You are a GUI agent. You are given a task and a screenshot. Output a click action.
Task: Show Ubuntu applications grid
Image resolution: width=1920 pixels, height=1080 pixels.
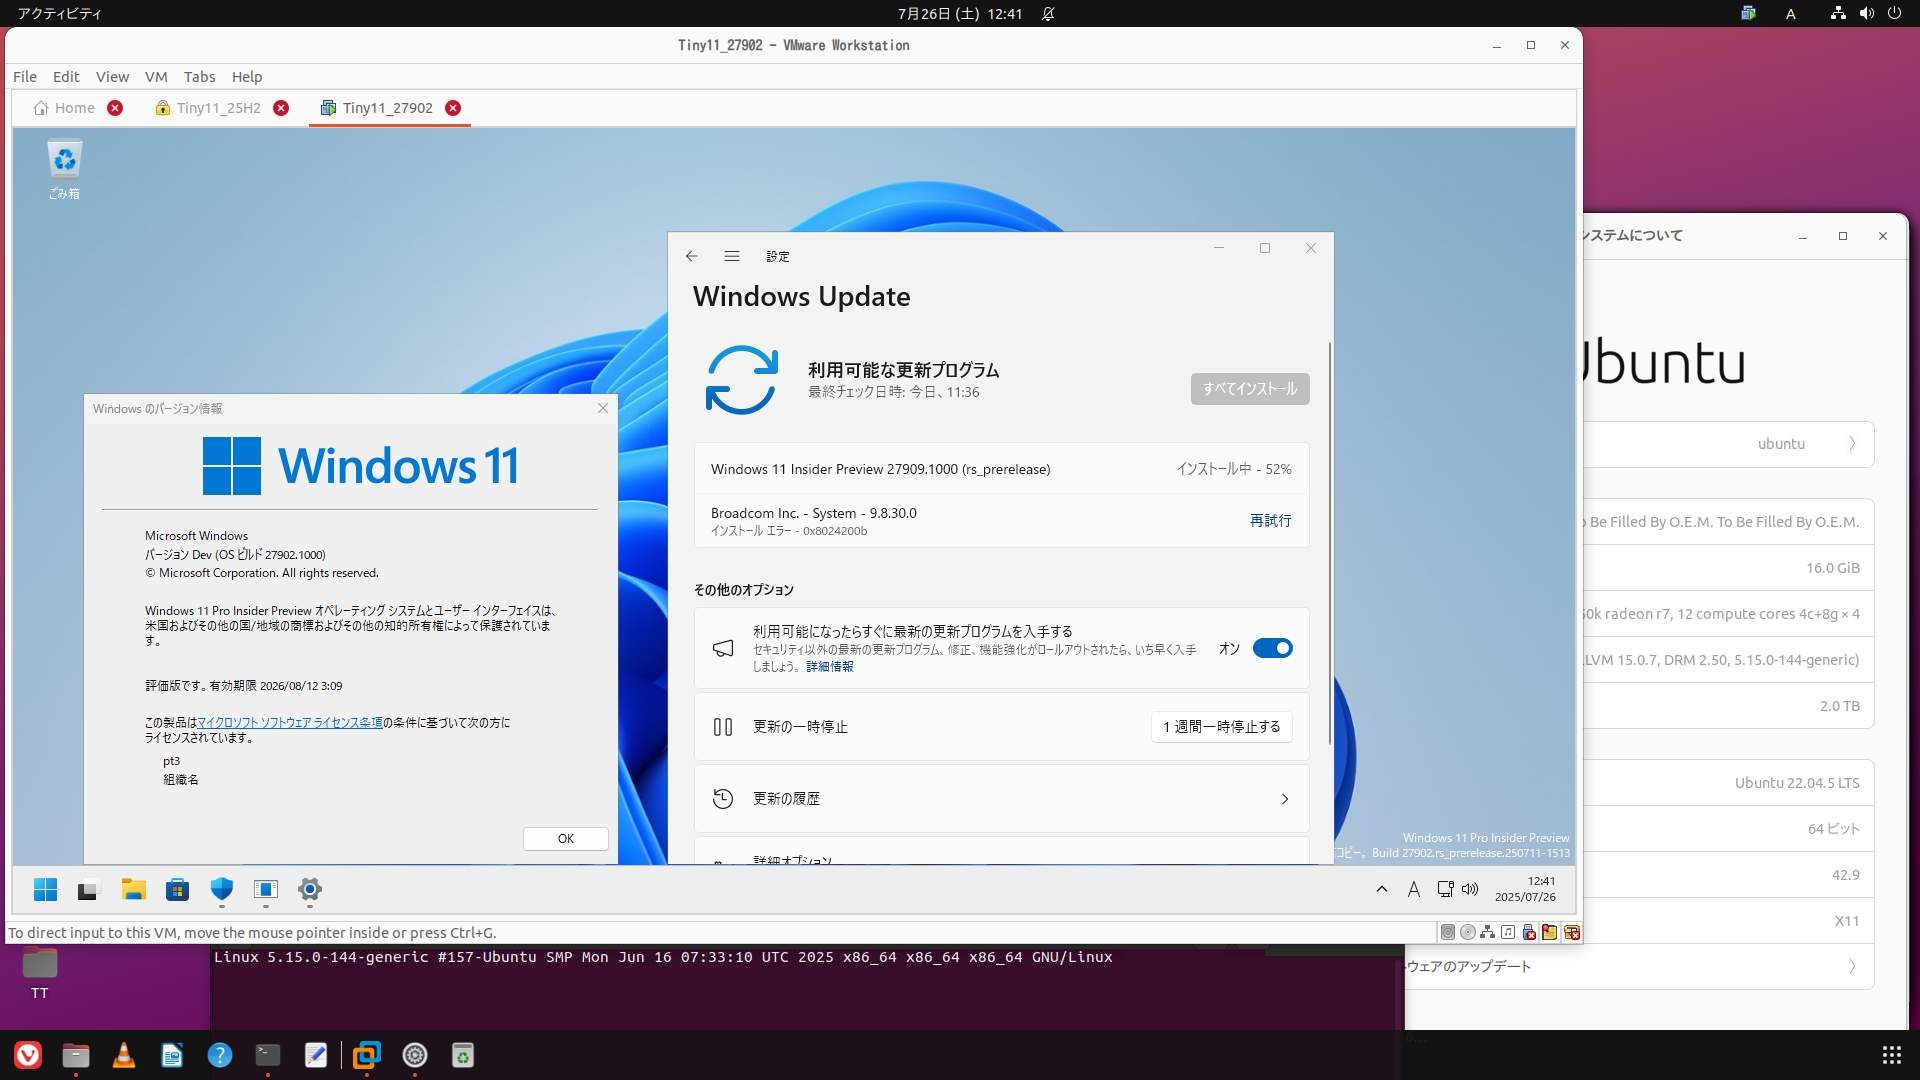[x=1892, y=1055]
